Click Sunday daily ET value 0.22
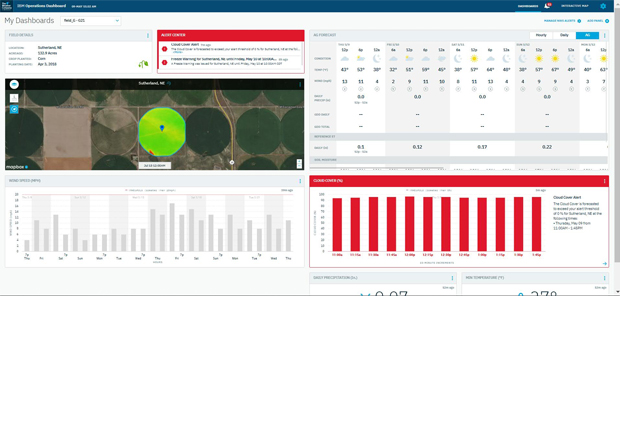620x445 pixels. tap(547, 147)
